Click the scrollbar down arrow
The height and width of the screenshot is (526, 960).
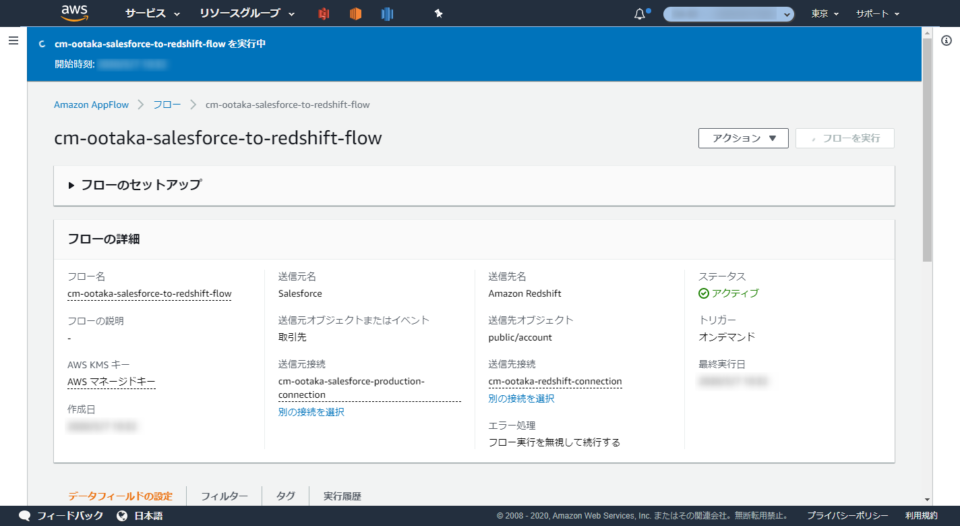pos(927,500)
